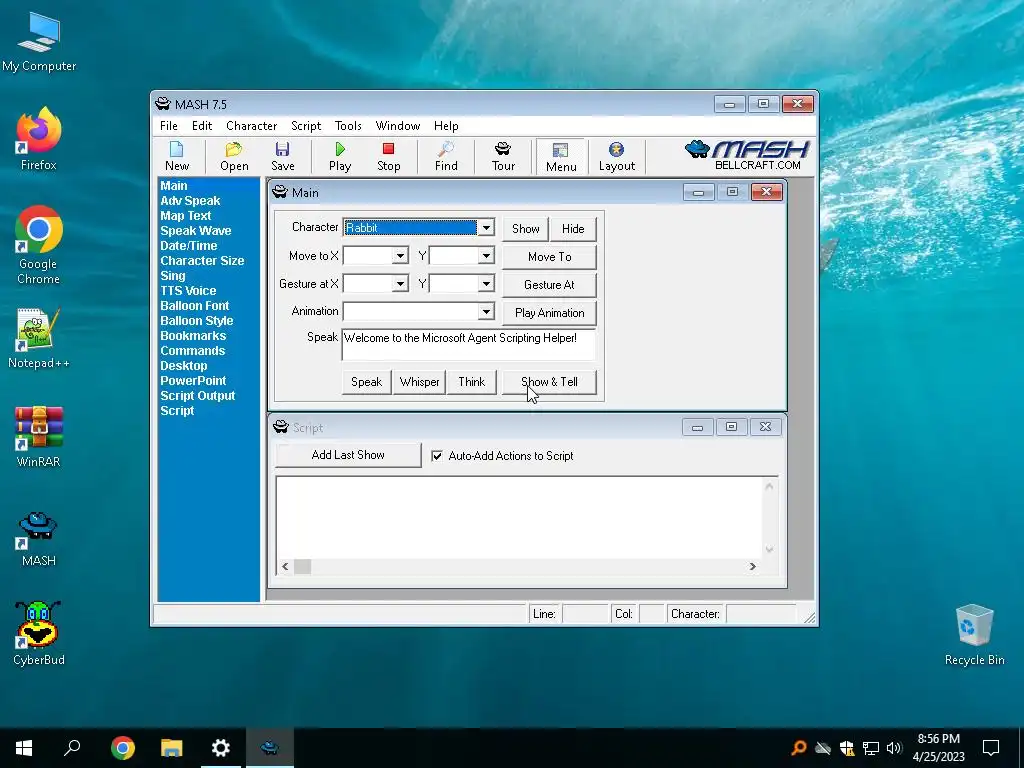Click the Gesture At button

tap(549, 285)
